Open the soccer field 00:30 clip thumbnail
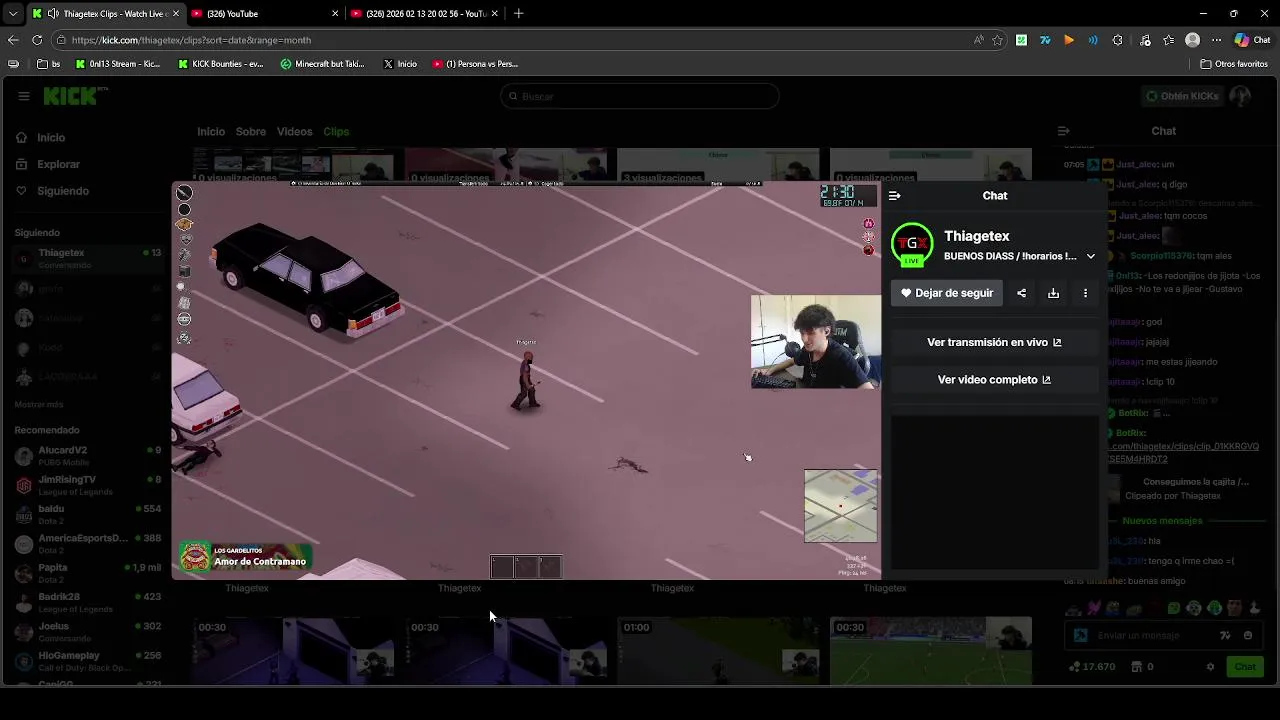The image size is (1280, 720). coord(931,650)
